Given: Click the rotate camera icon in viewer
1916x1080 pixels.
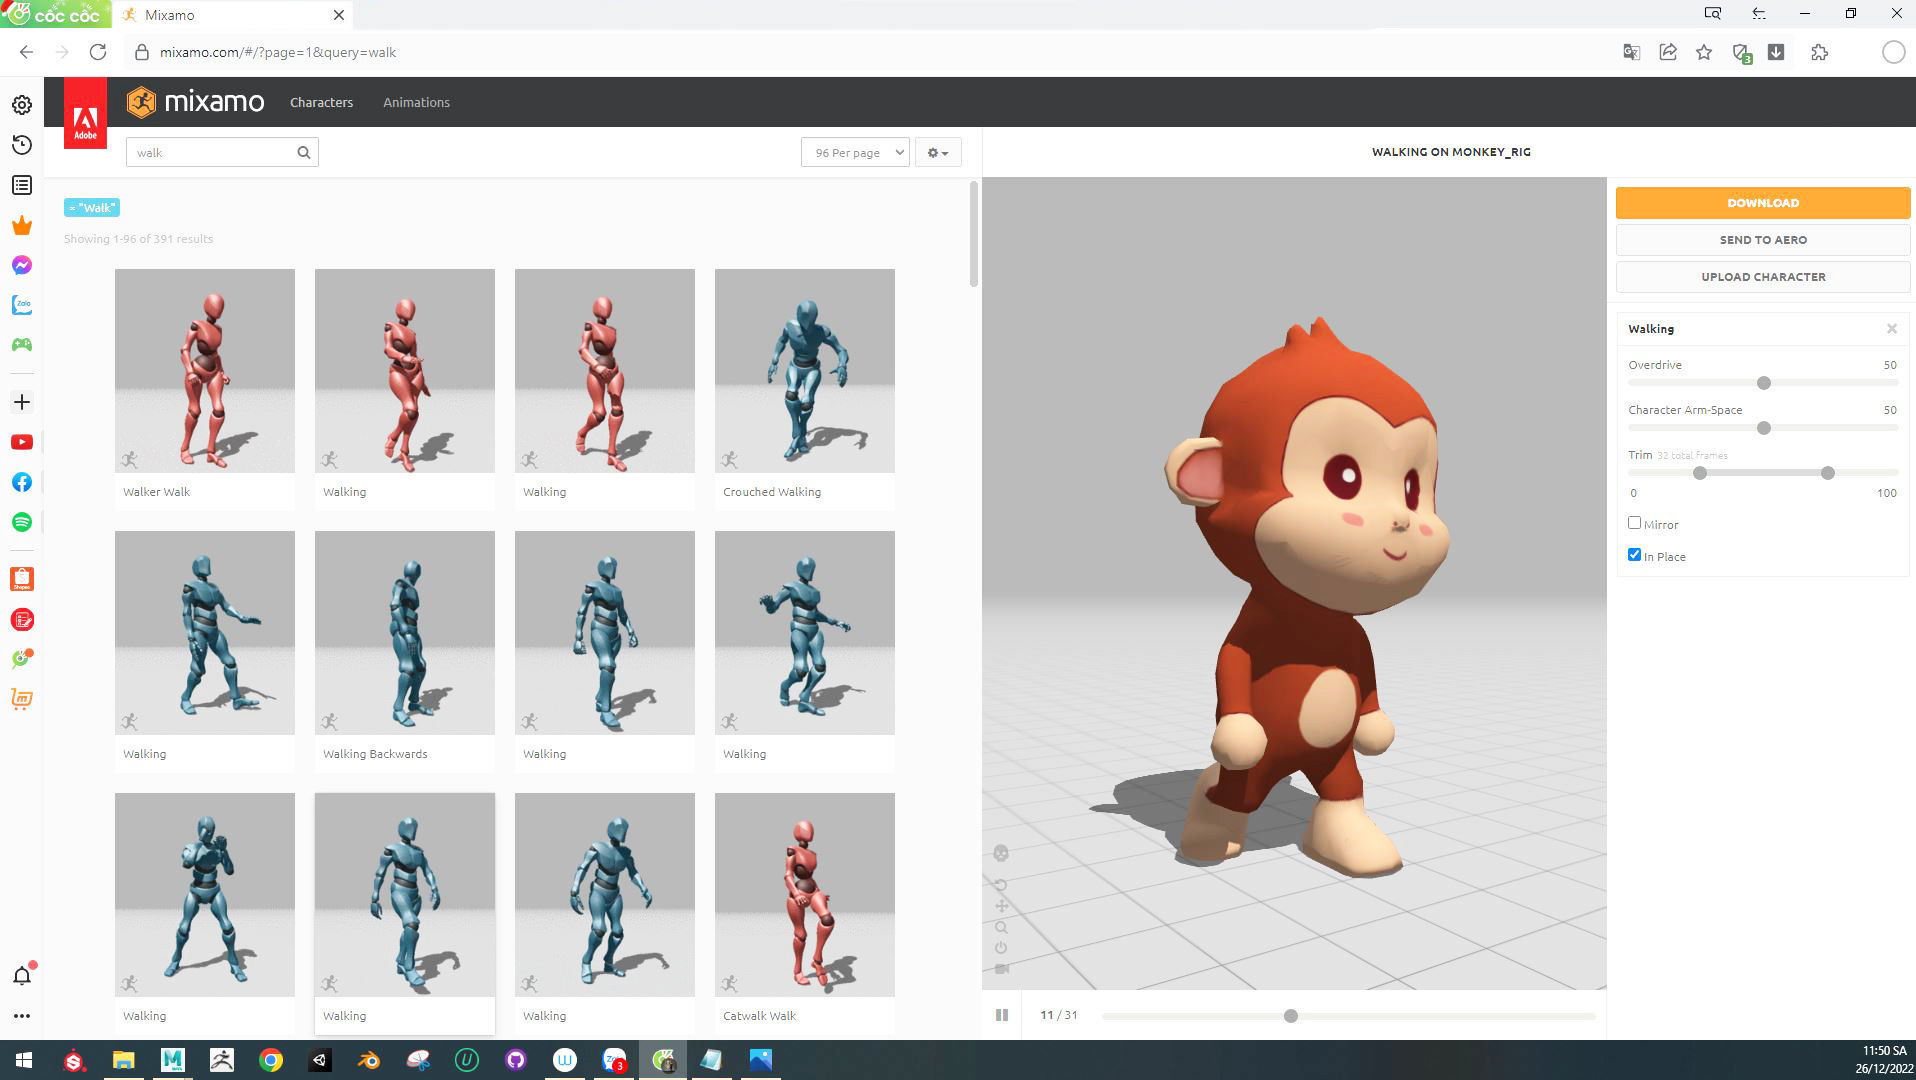Looking at the screenshot, I should pyautogui.click(x=1001, y=885).
